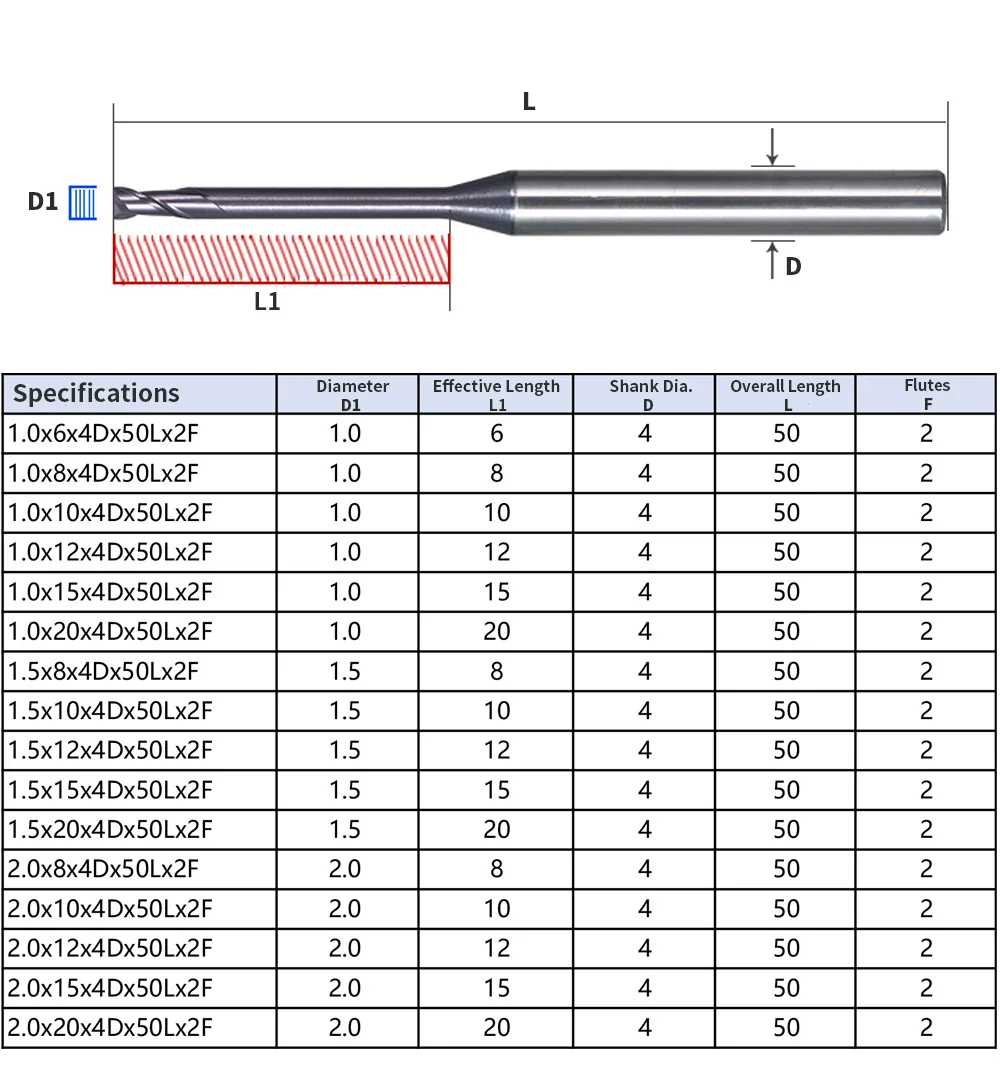Click the red hatched effective length area
This screenshot has height=1090, width=1000.
pyautogui.click(x=281, y=259)
